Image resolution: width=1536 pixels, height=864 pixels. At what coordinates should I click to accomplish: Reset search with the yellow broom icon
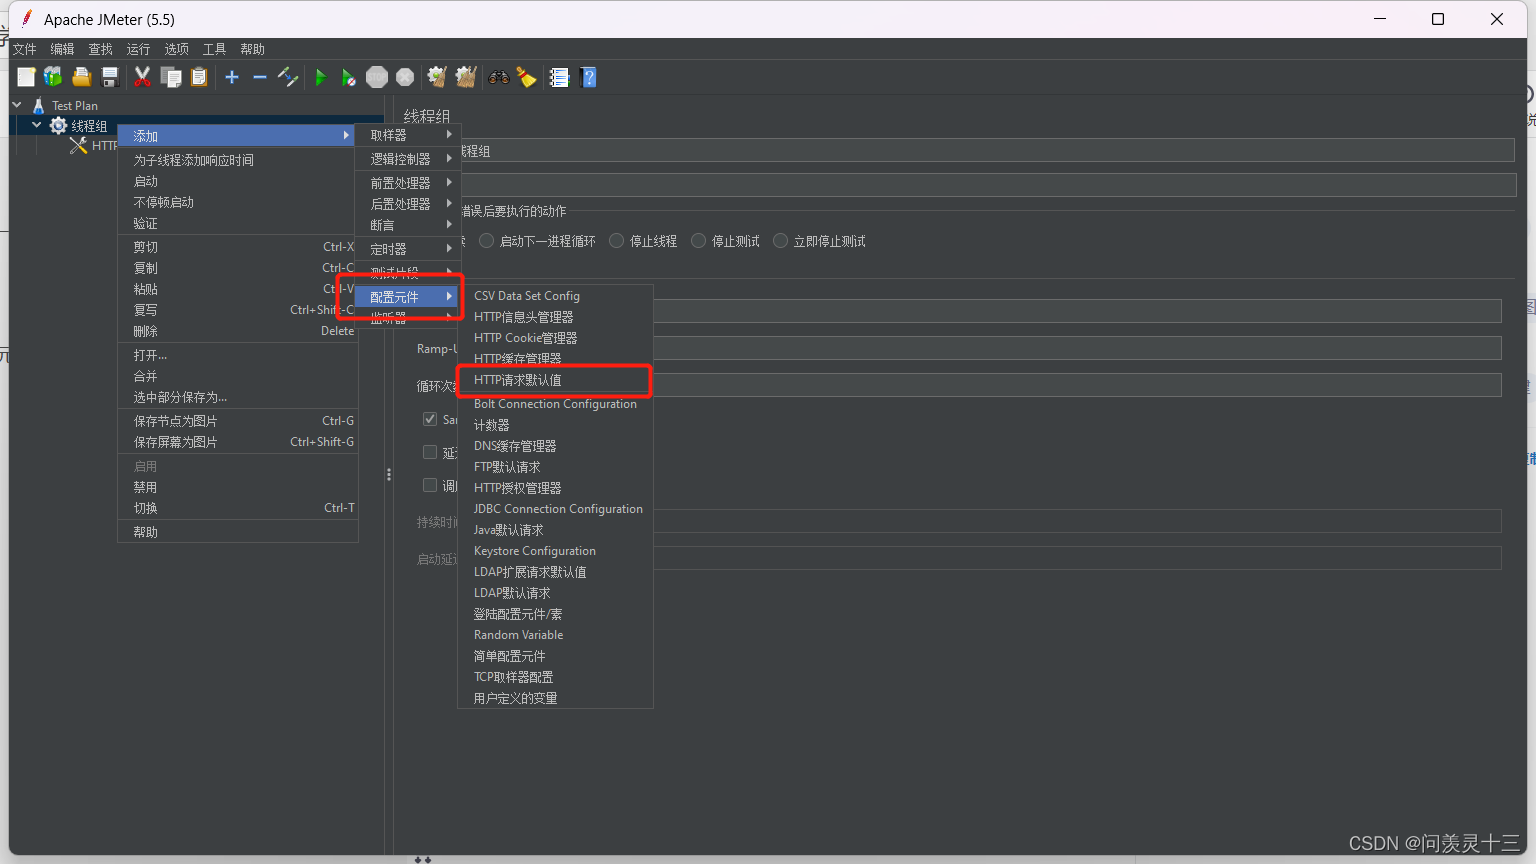coord(526,77)
